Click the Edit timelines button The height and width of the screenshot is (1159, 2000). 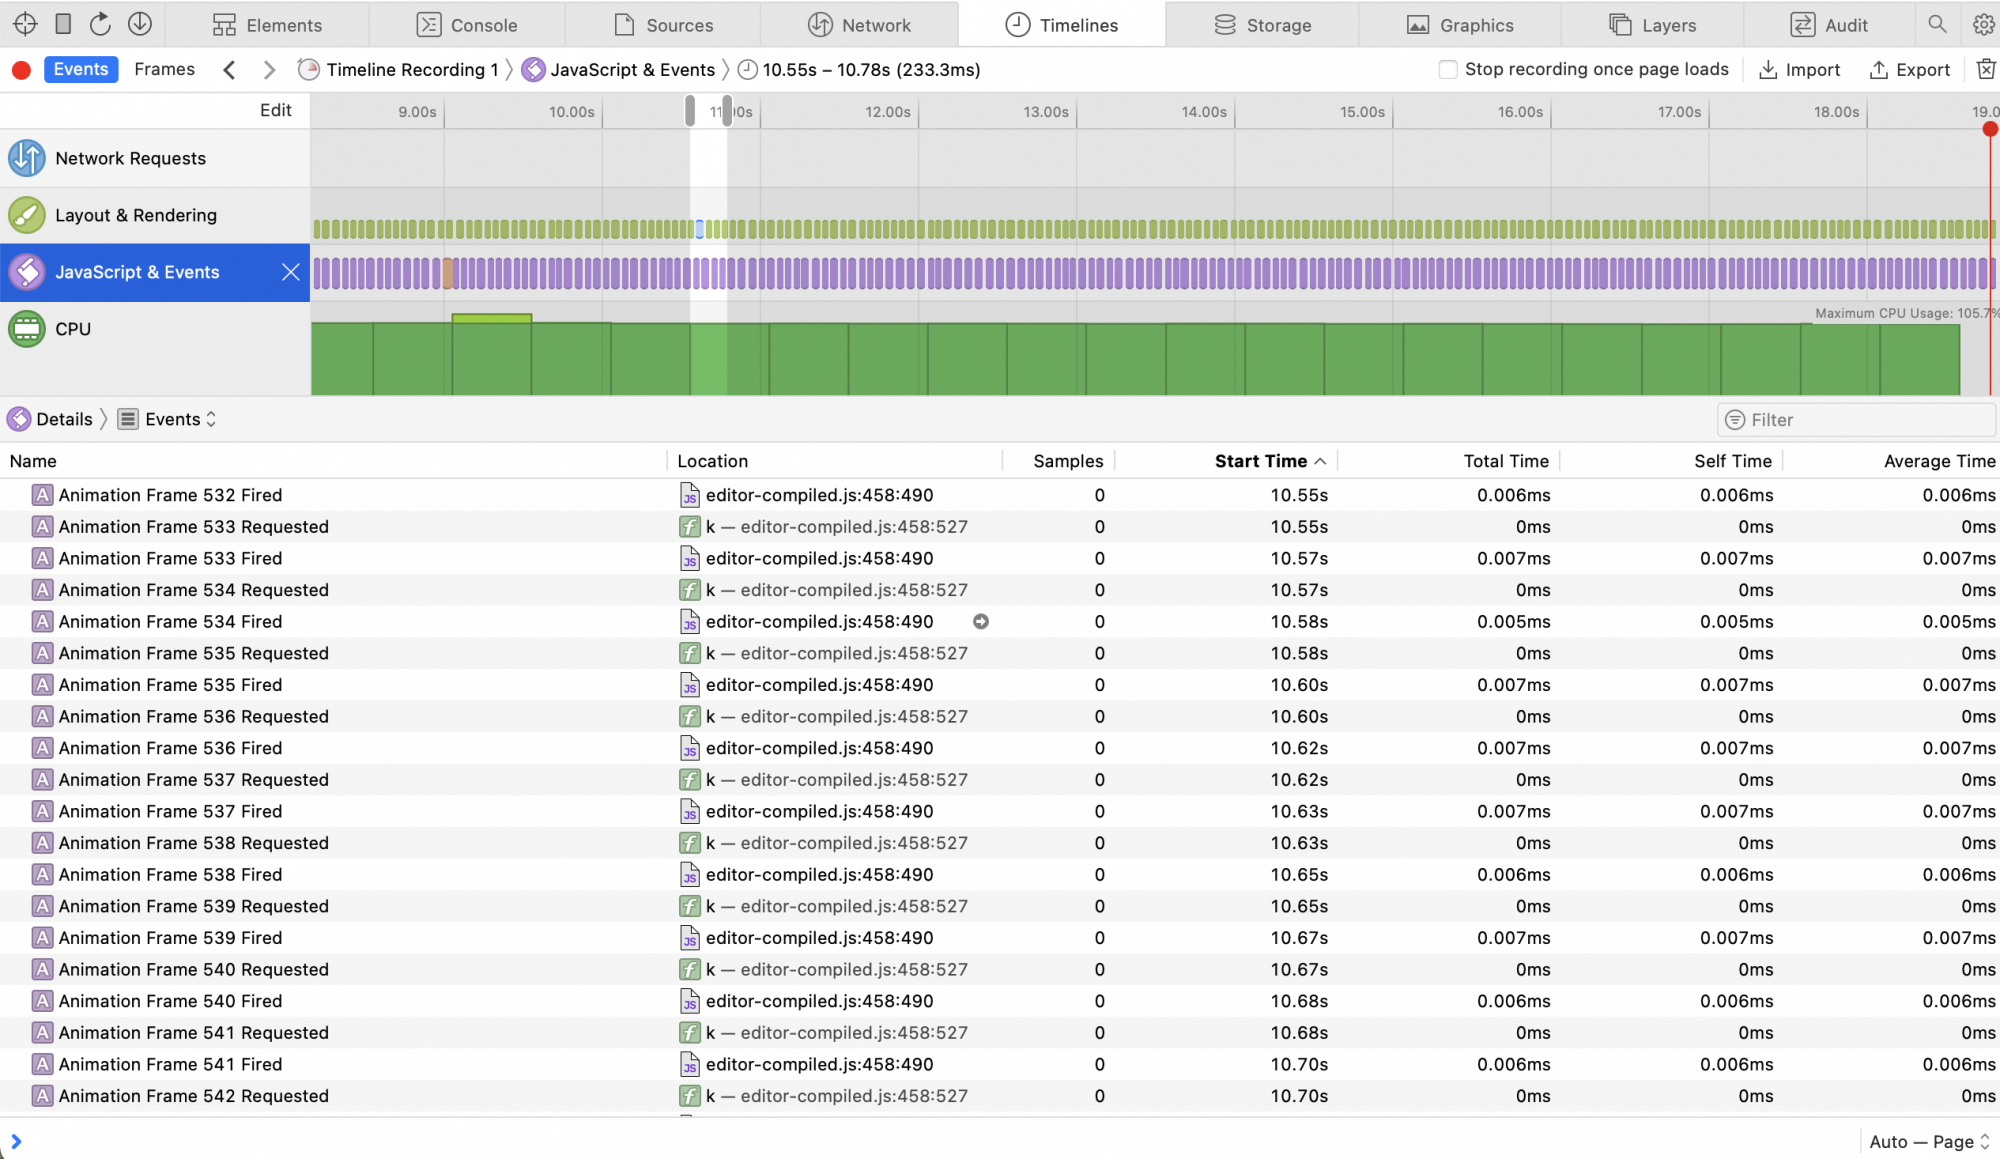coord(276,110)
